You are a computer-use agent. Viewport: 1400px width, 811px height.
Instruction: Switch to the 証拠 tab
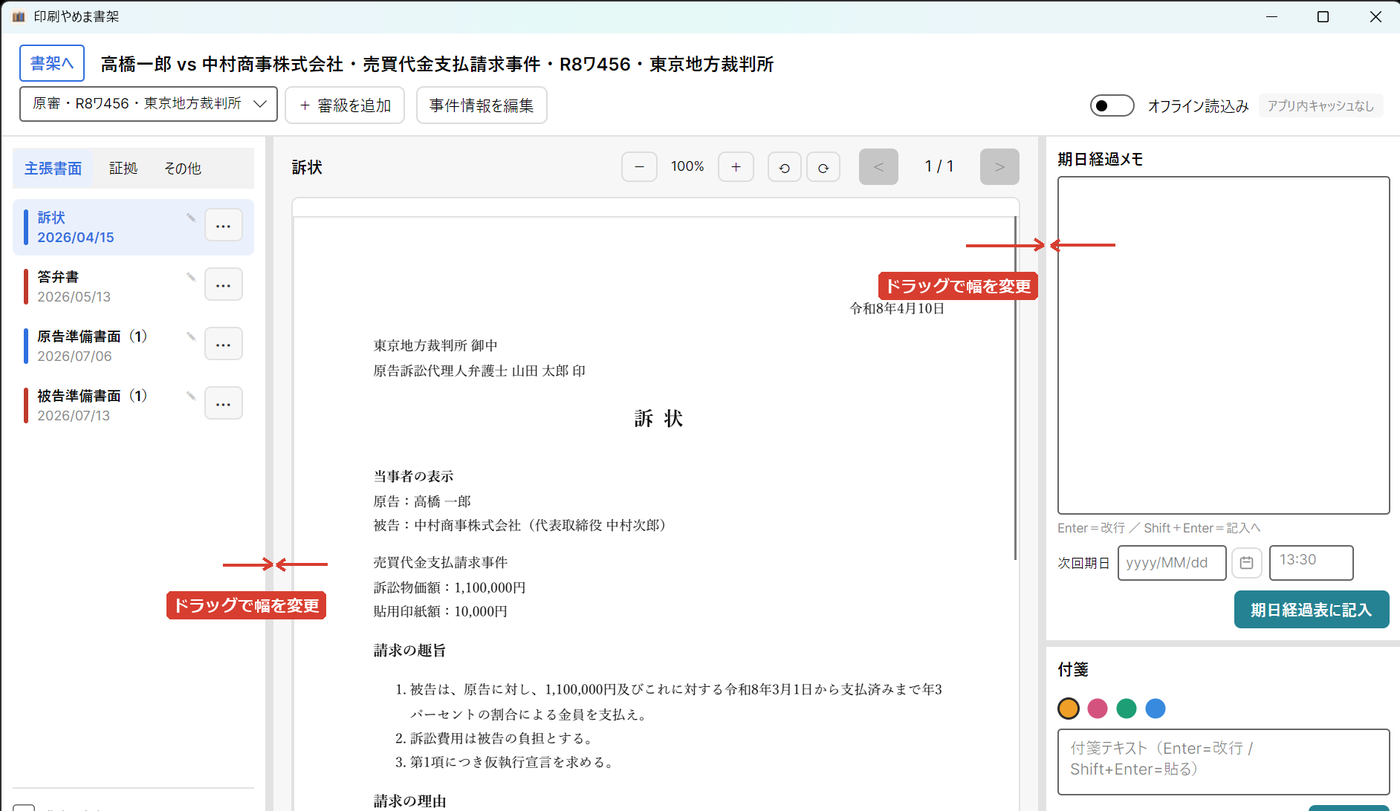pos(123,168)
